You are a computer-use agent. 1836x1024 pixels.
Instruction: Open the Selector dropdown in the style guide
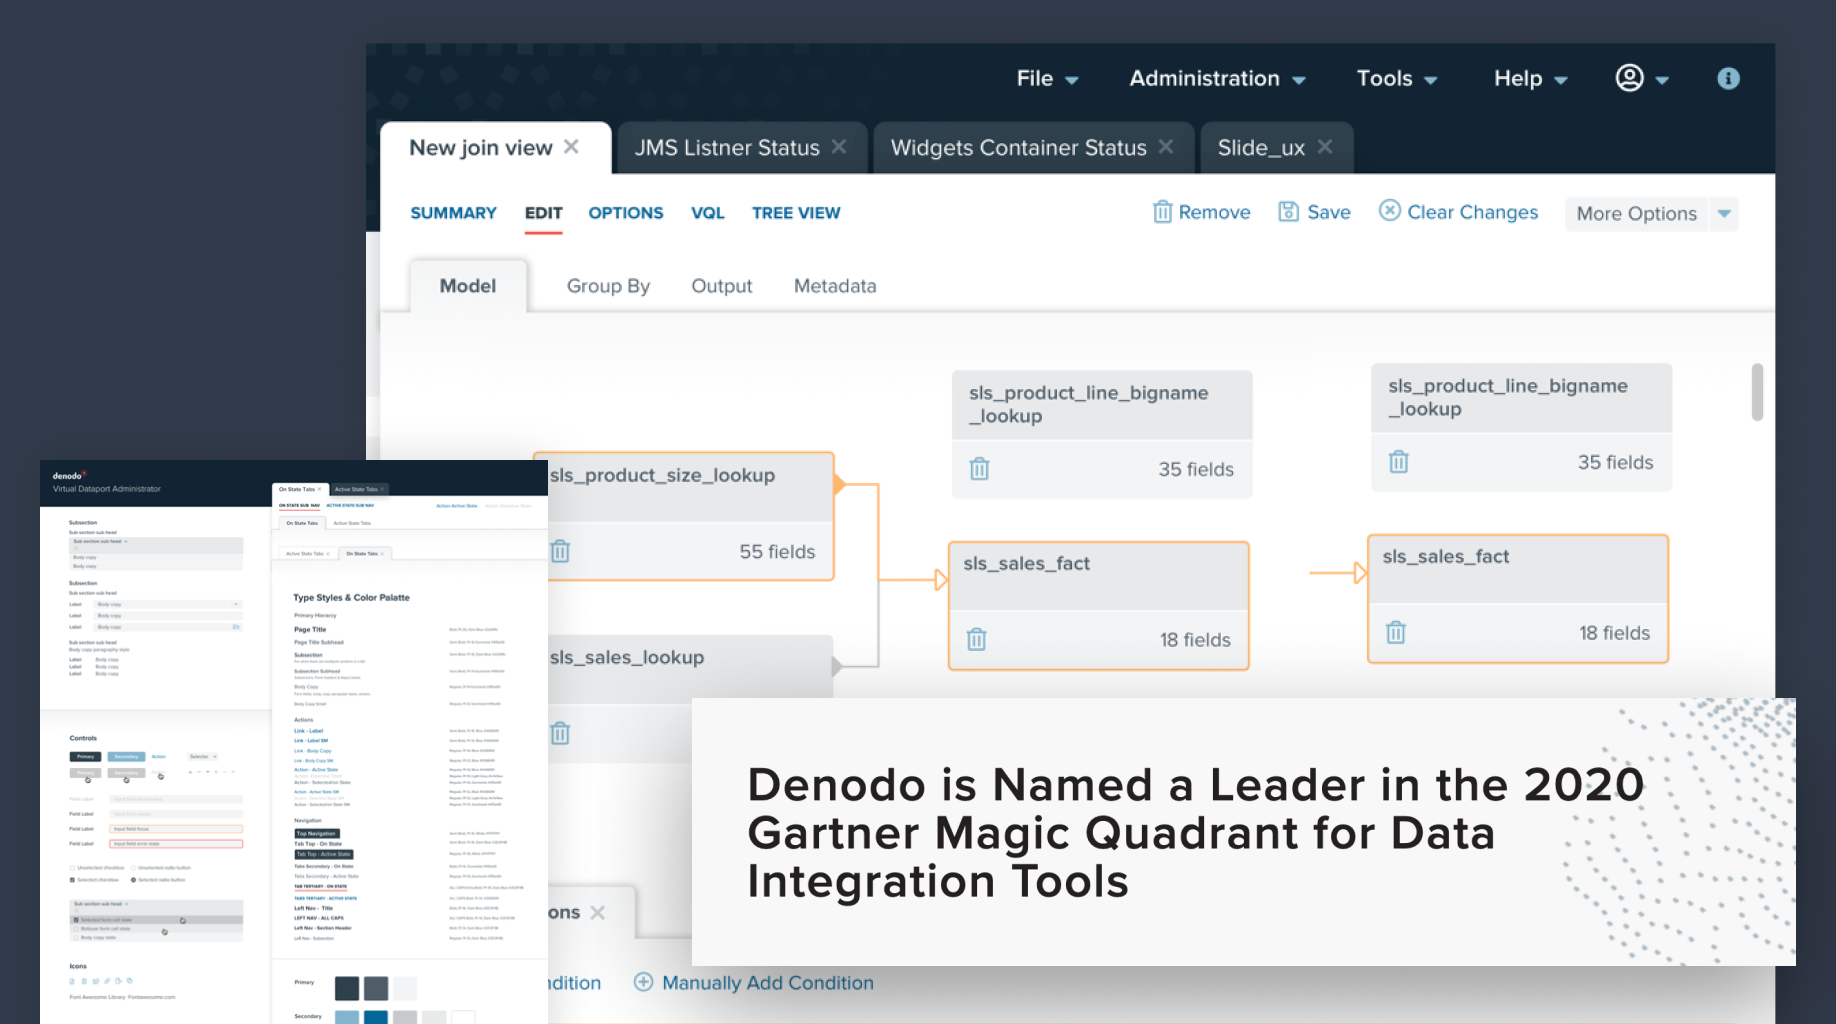203,757
